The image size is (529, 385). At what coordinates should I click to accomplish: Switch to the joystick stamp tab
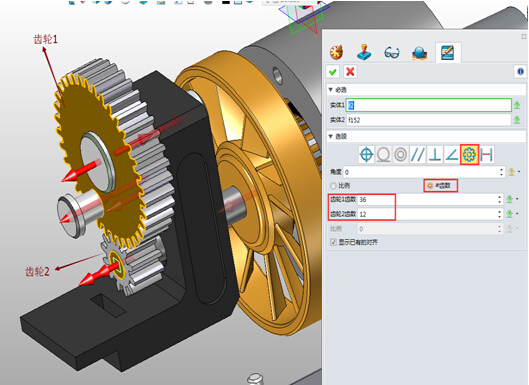pos(364,52)
